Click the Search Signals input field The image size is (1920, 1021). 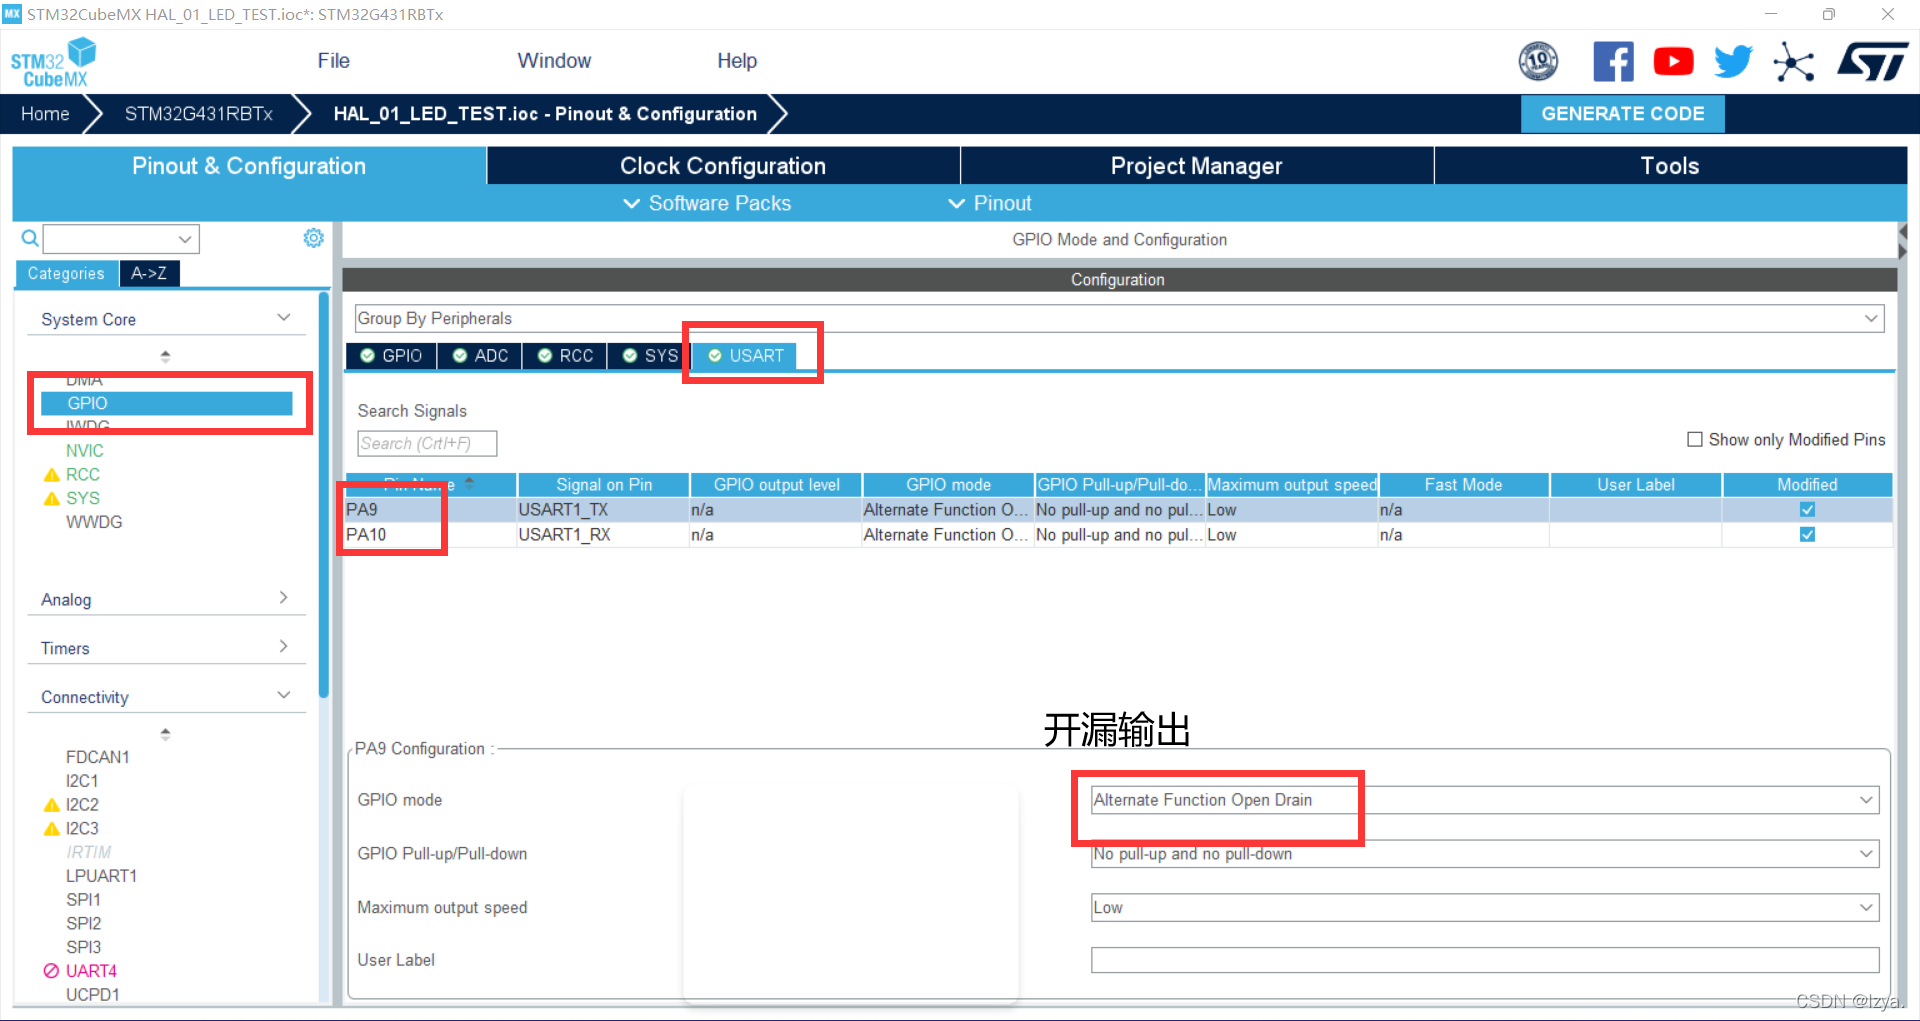coord(427,444)
